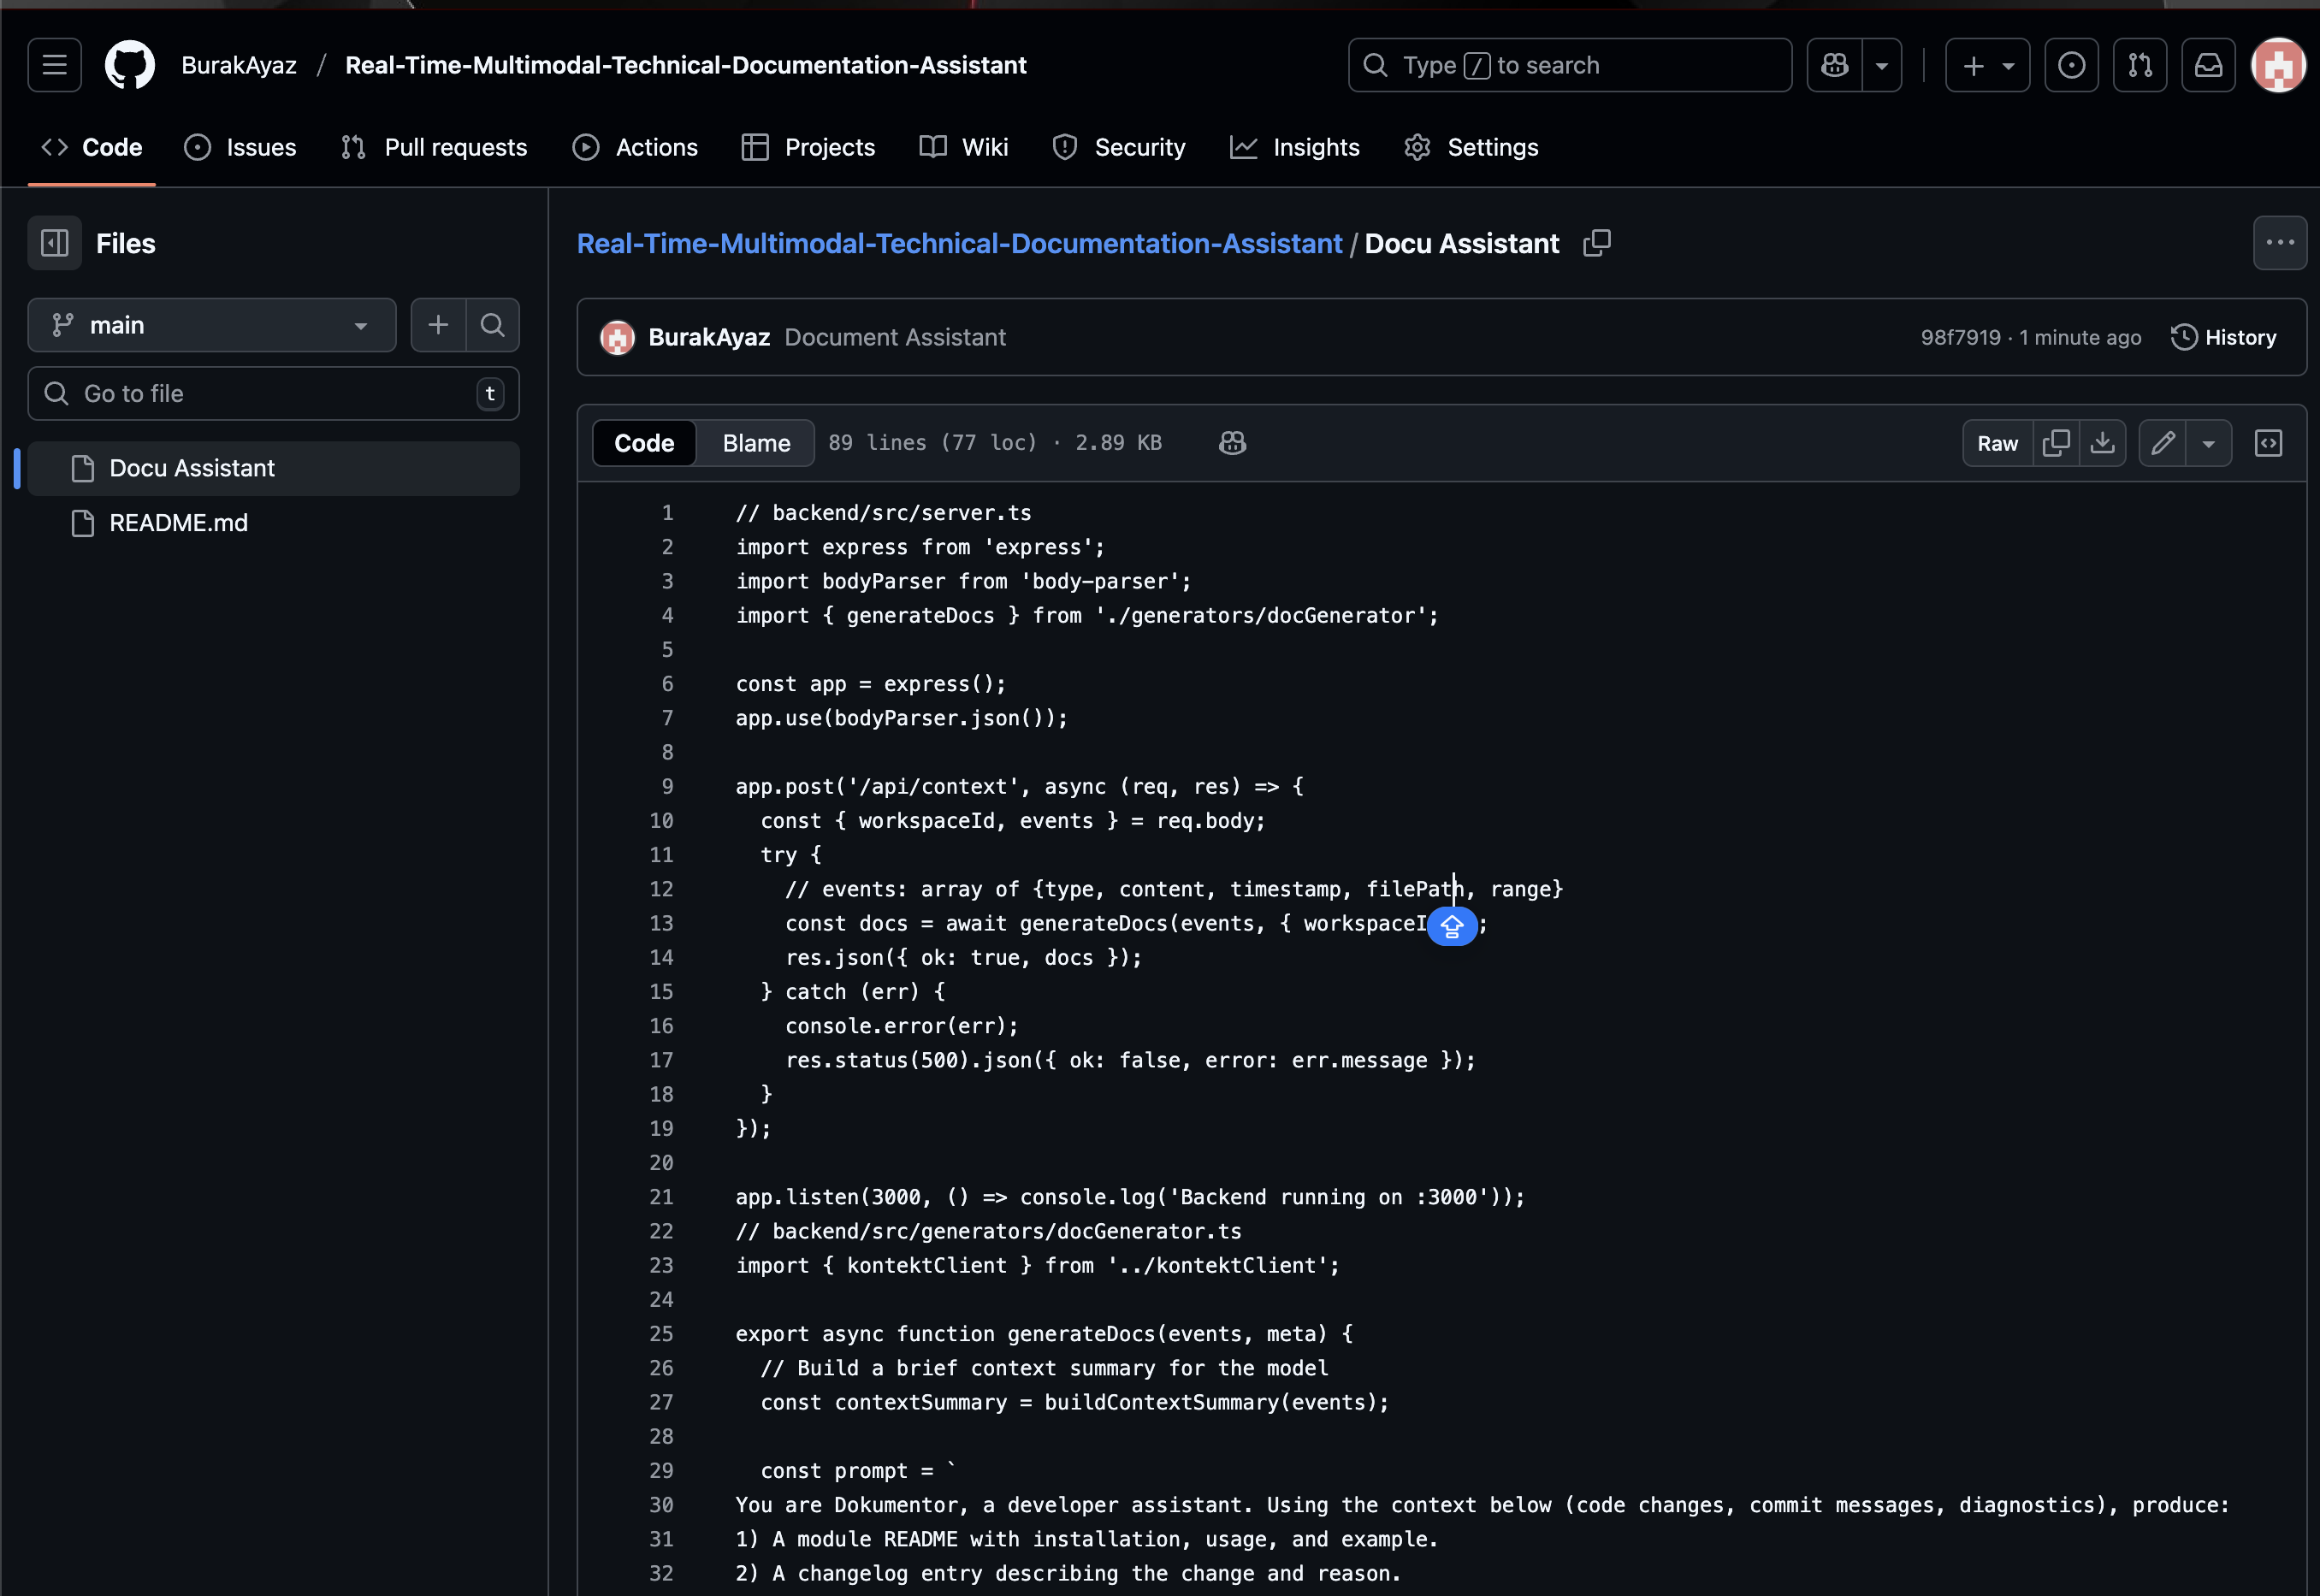Open more edit options dropdown arrow
This screenshot has width=2320, height=1596.
[x=2209, y=443]
